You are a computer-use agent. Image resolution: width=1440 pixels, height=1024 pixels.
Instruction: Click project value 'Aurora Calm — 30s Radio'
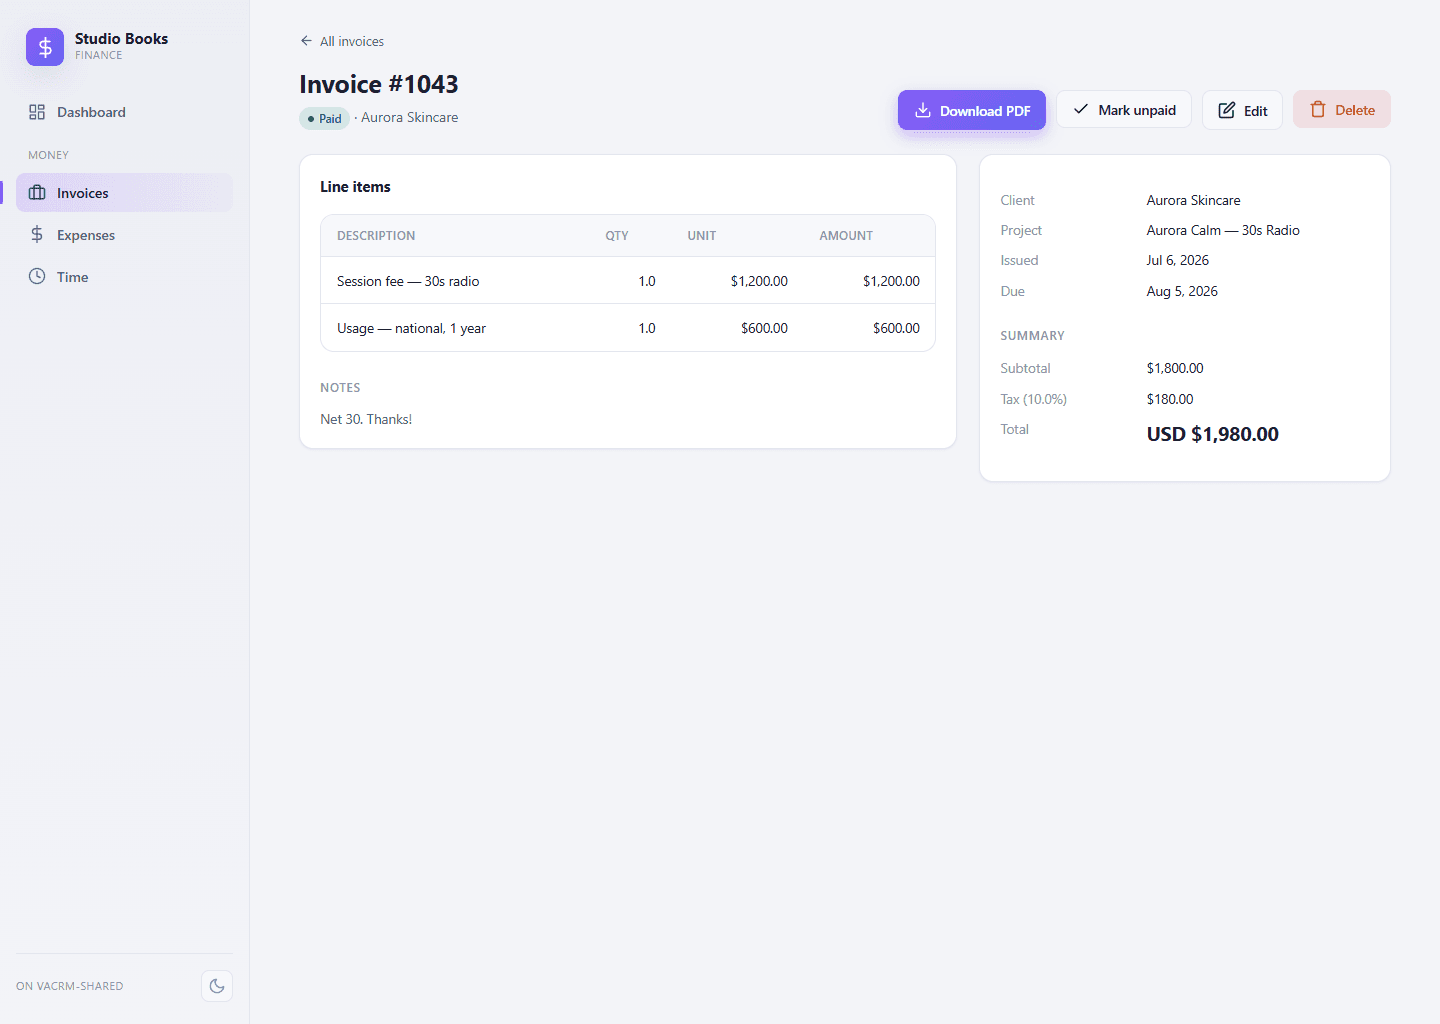pyautogui.click(x=1223, y=230)
